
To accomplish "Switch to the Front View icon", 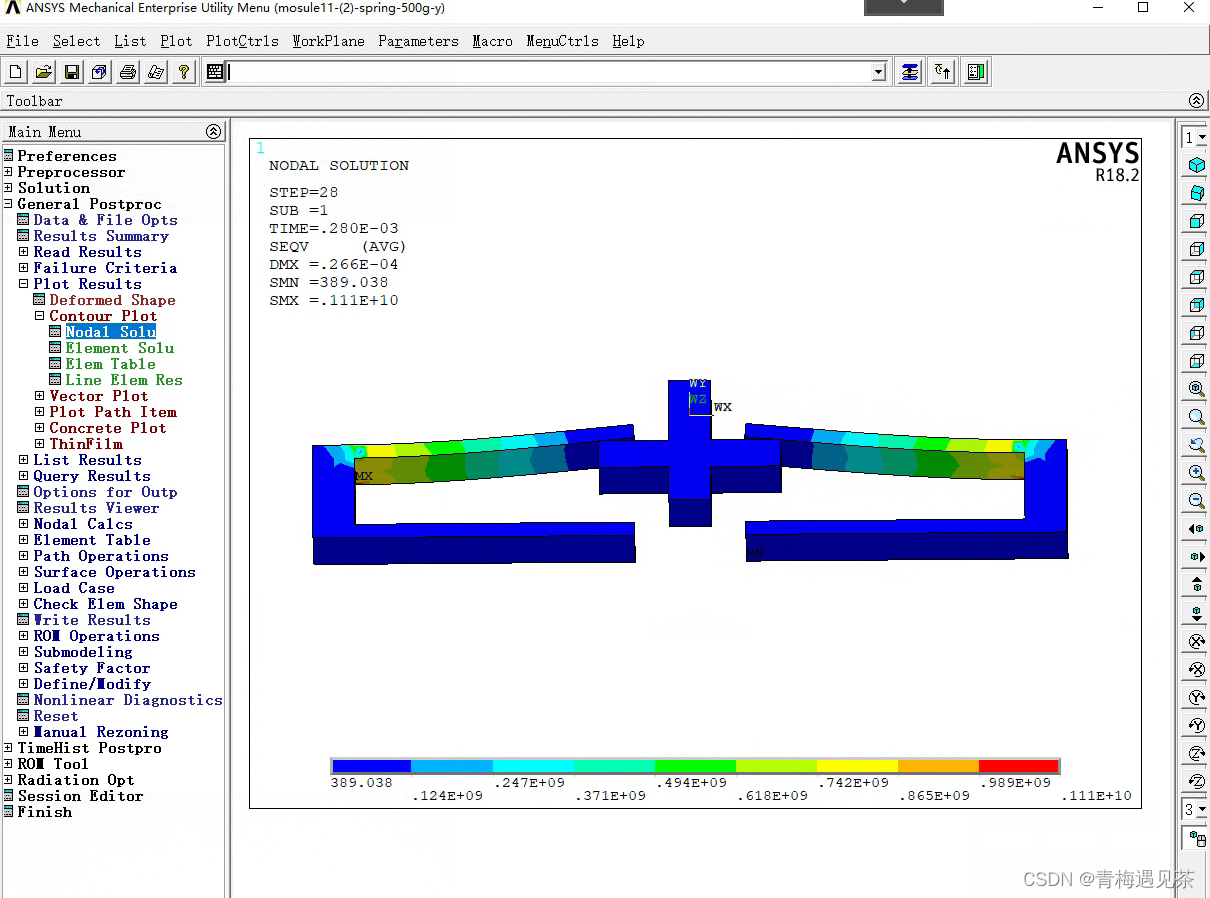I will point(1195,221).
